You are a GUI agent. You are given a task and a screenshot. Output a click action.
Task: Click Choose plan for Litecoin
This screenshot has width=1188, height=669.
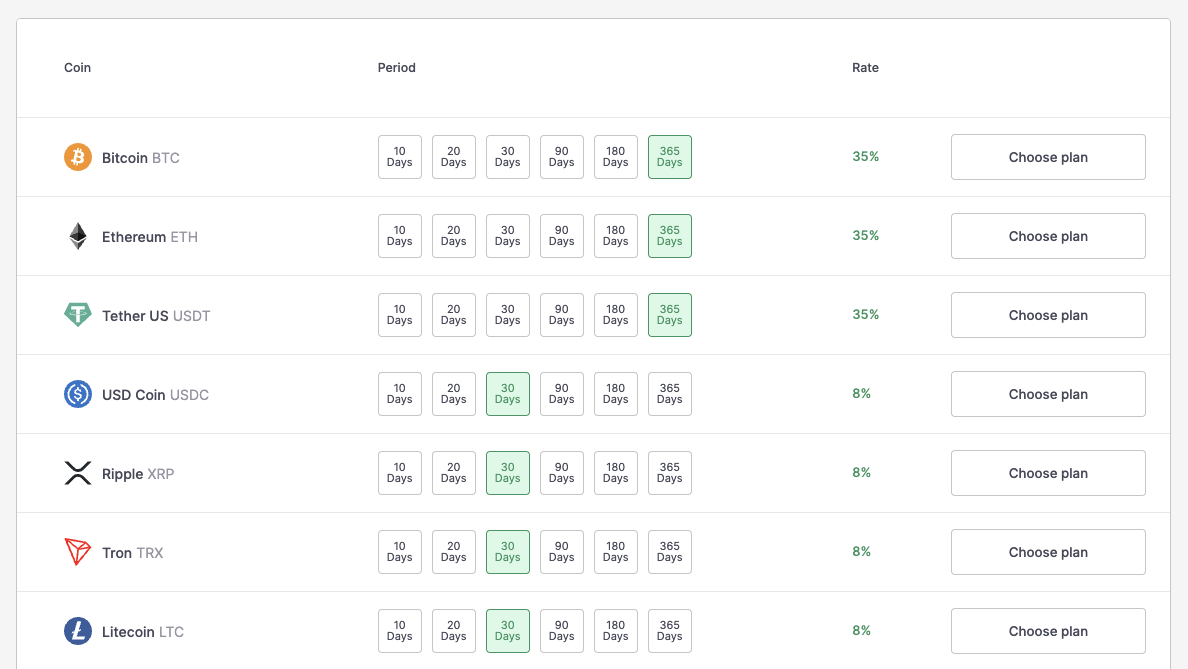(1048, 631)
